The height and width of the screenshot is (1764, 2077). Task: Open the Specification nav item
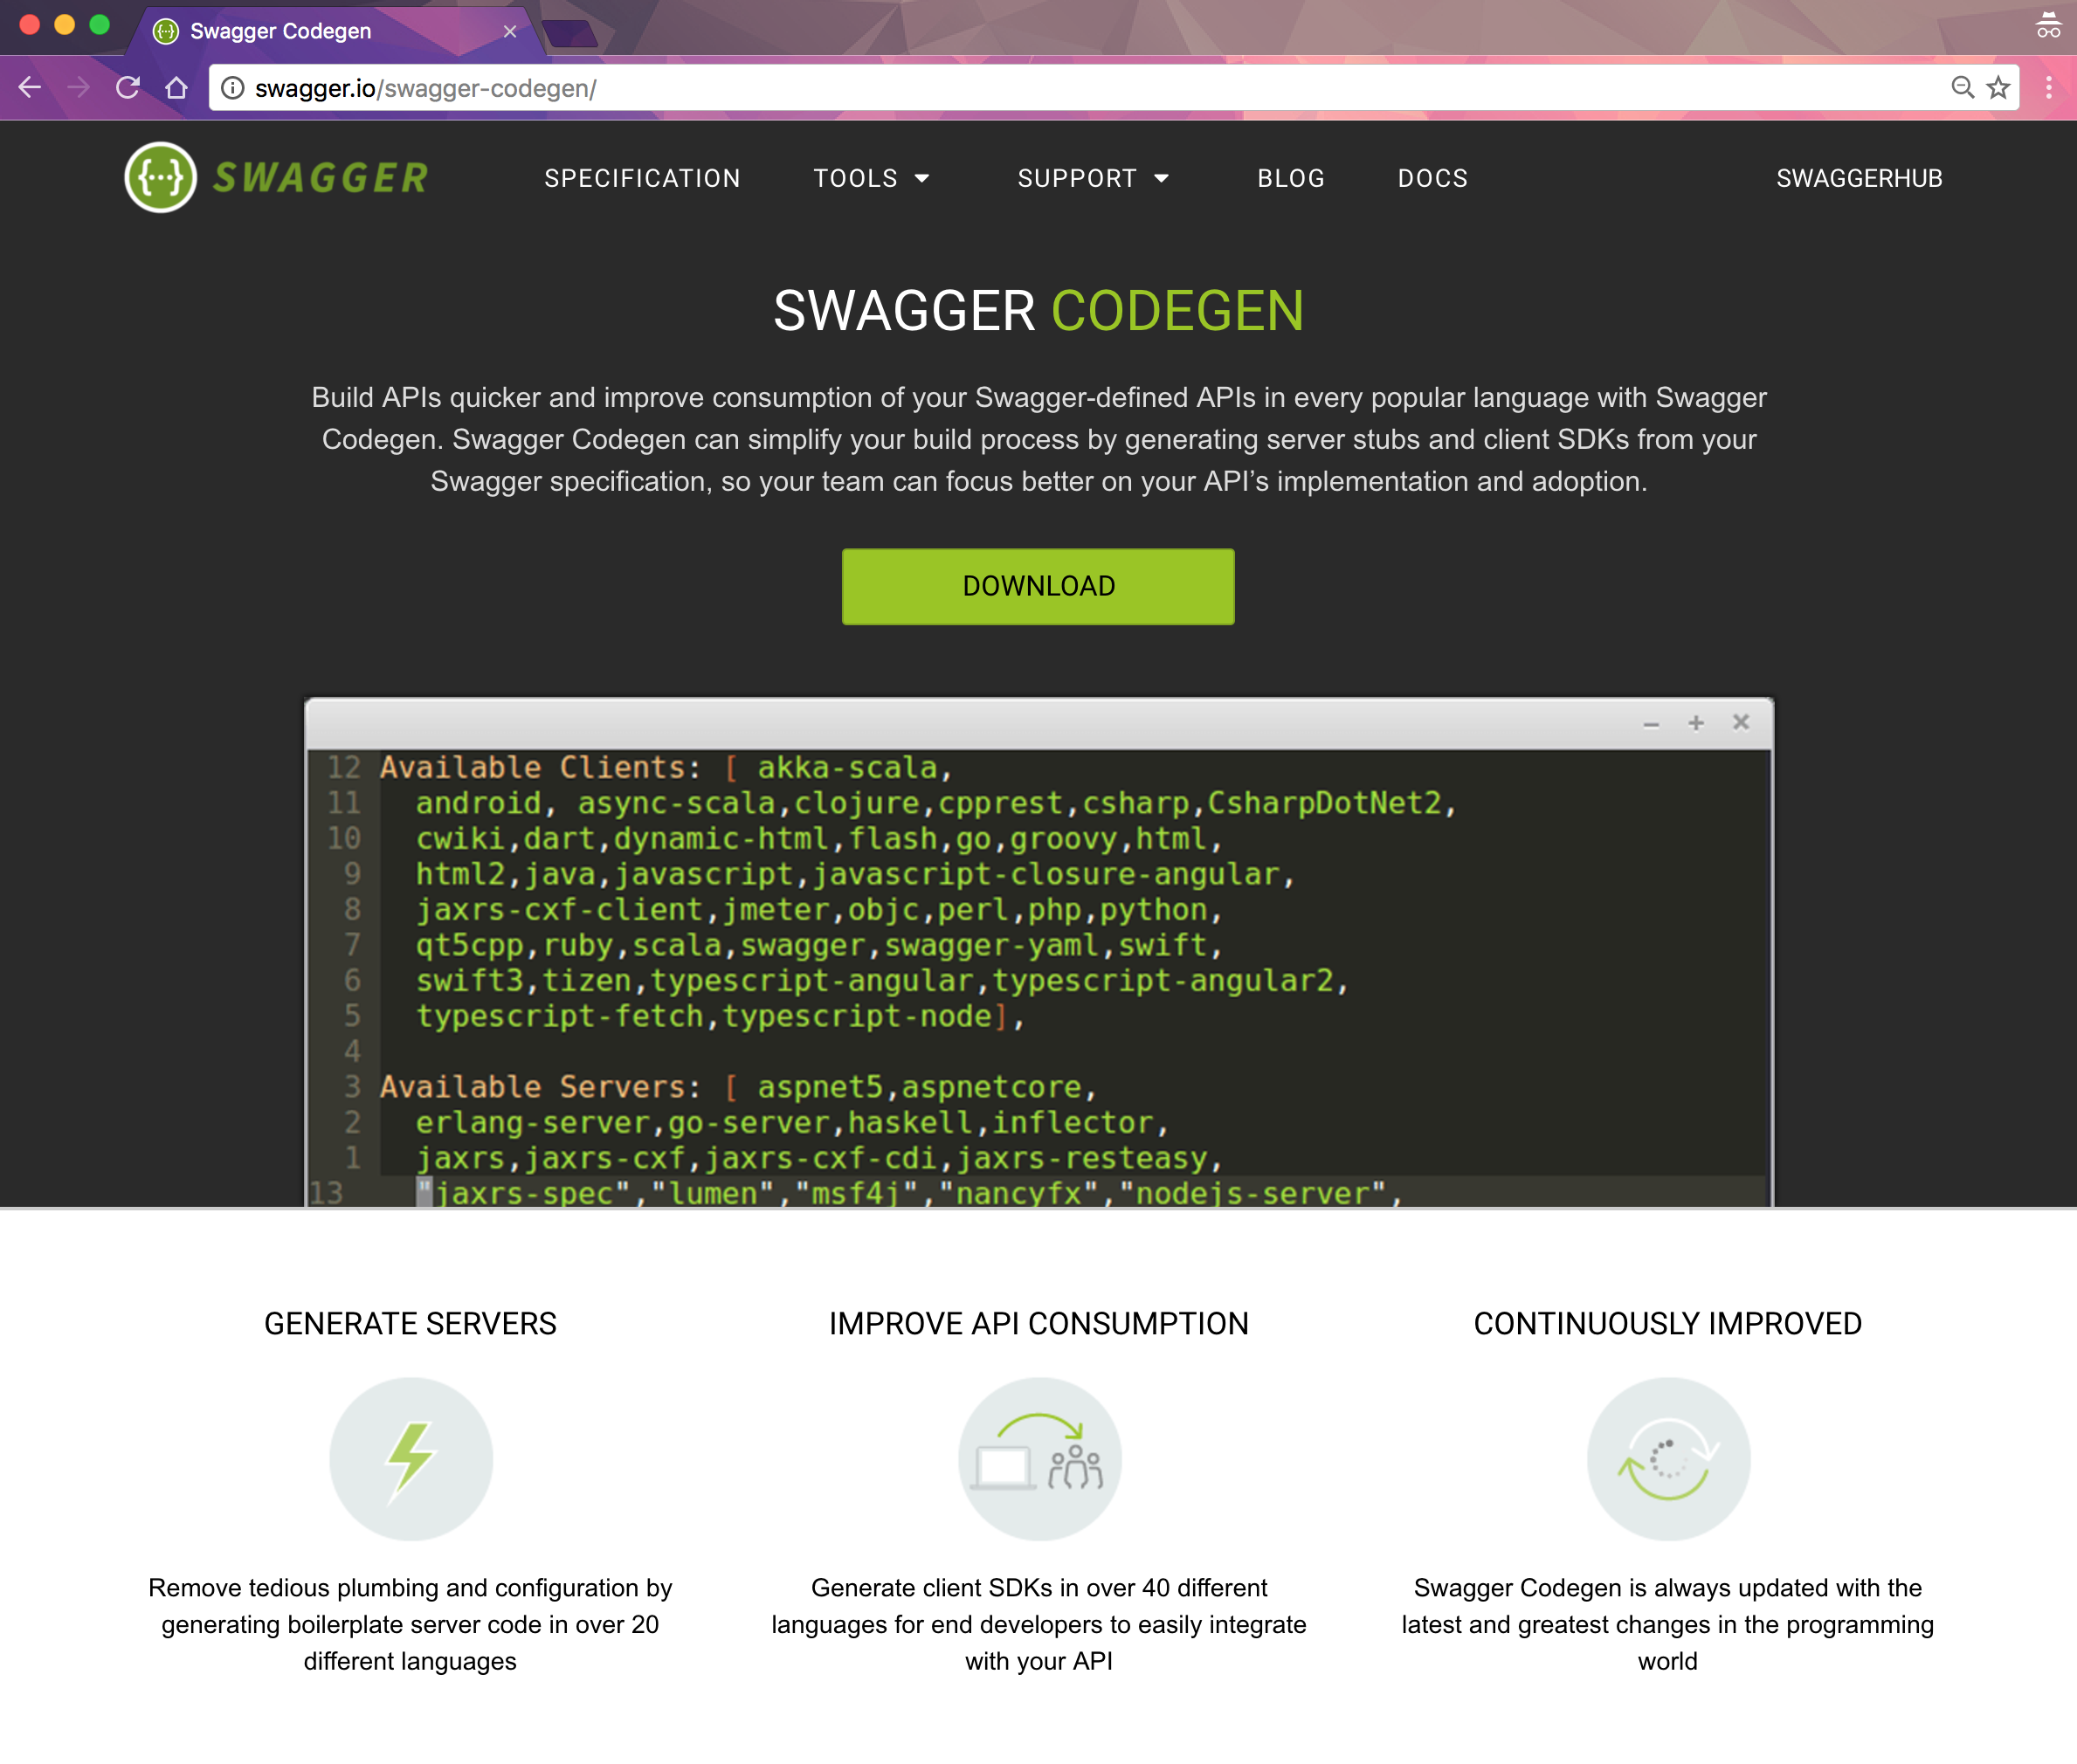(x=642, y=178)
